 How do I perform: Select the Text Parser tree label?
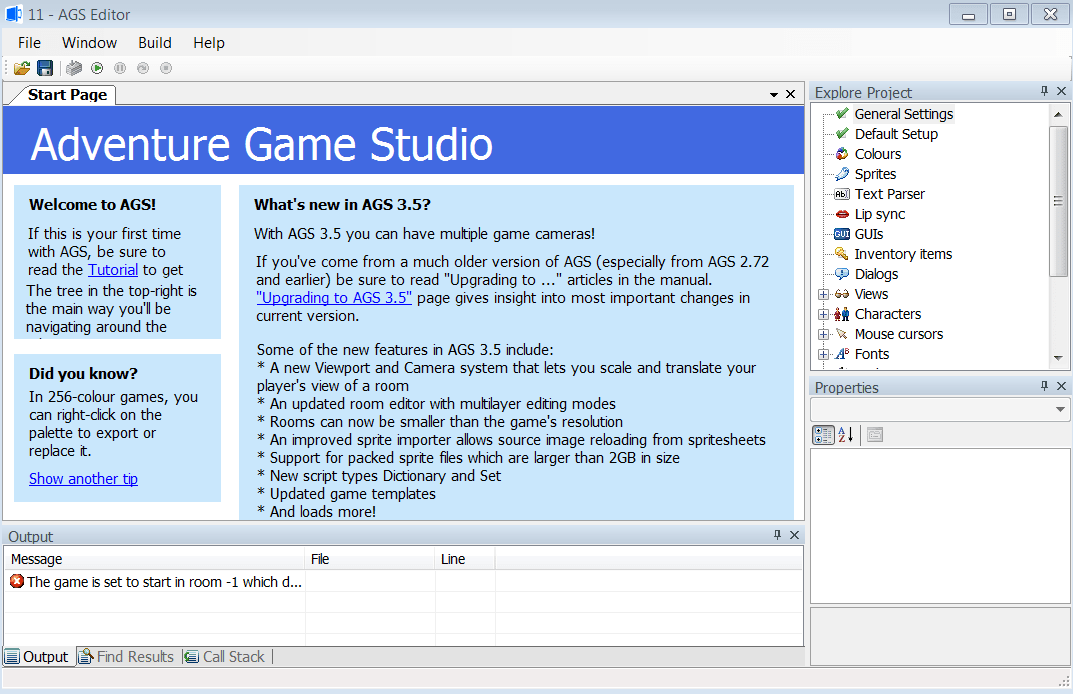[890, 194]
